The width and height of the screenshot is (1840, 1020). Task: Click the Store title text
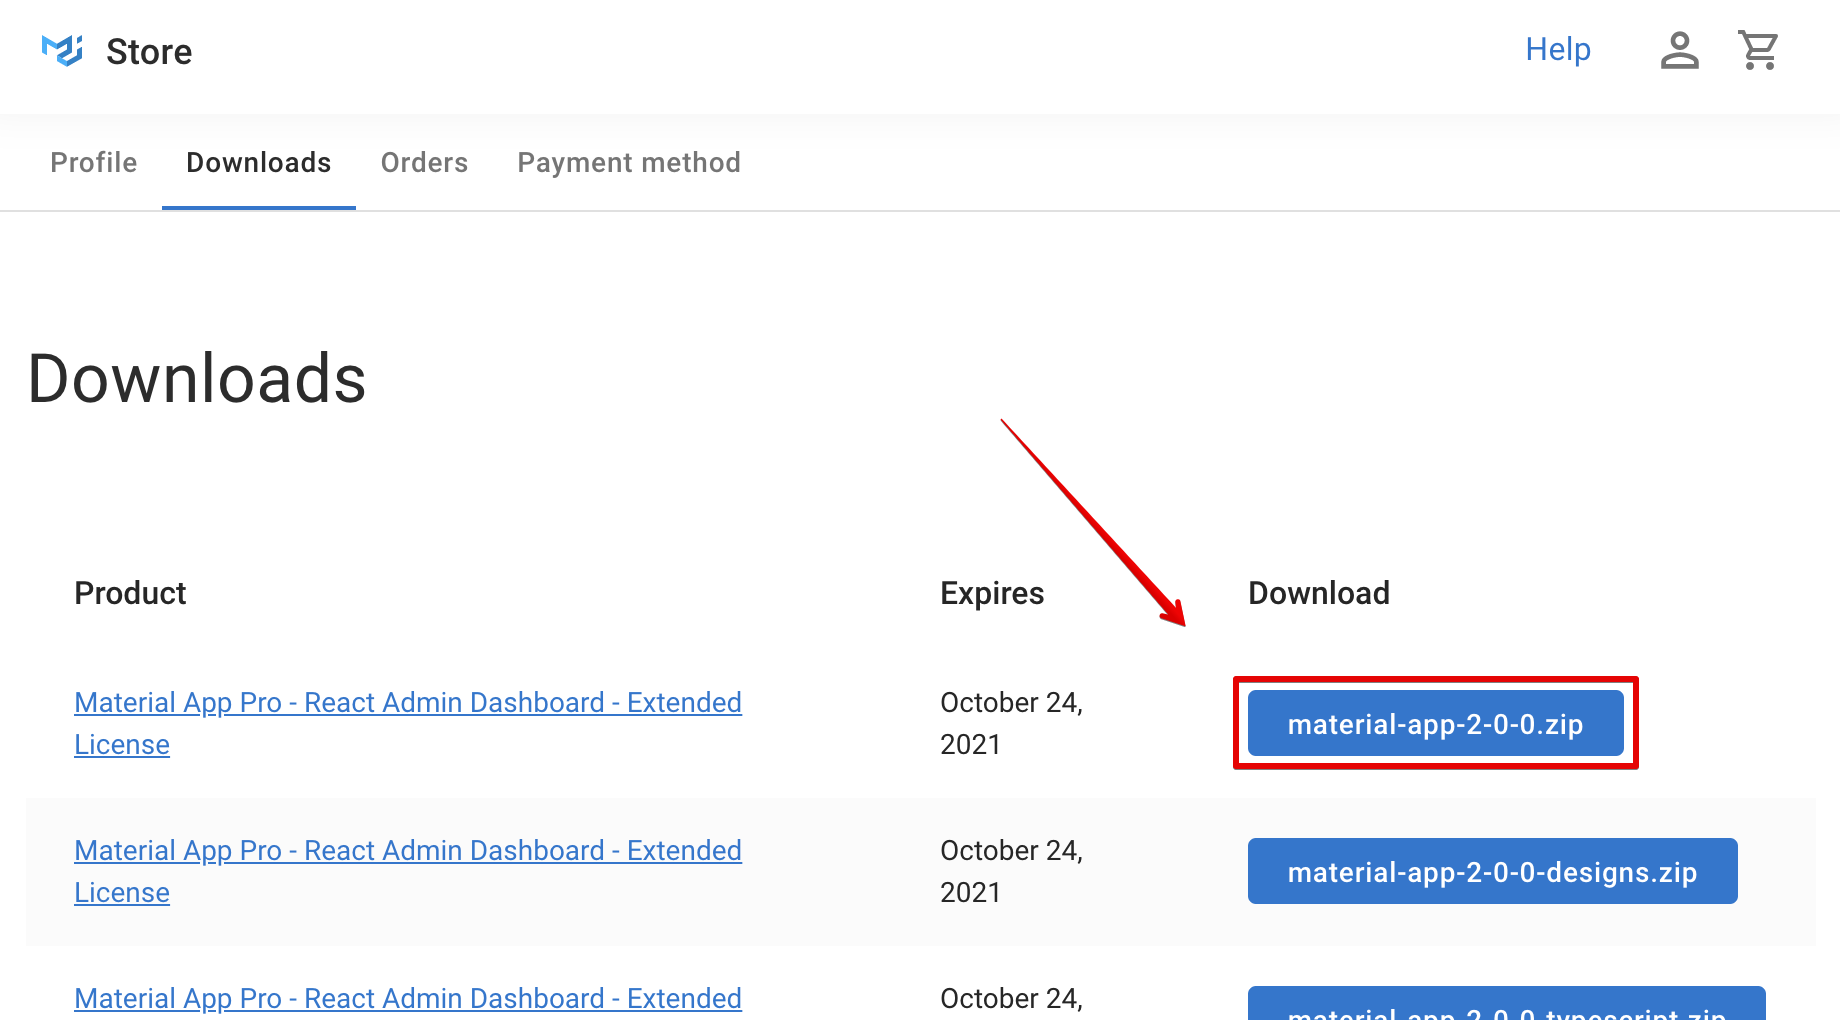click(149, 51)
